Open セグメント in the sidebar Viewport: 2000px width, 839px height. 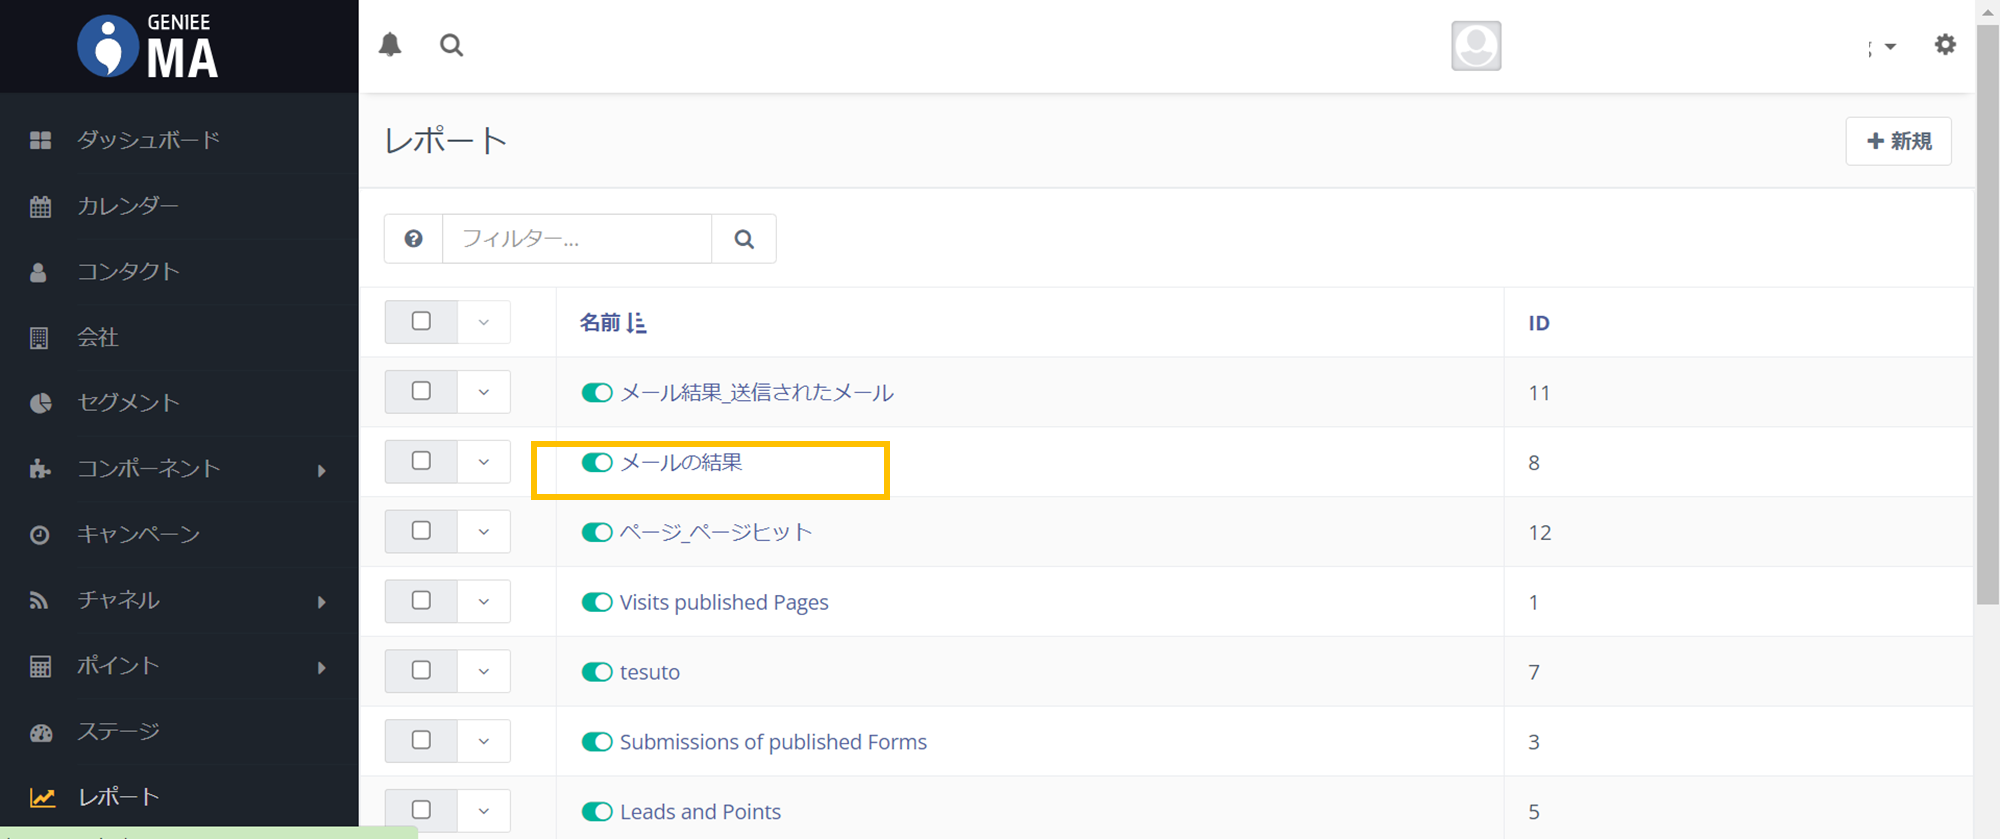(128, 403)
